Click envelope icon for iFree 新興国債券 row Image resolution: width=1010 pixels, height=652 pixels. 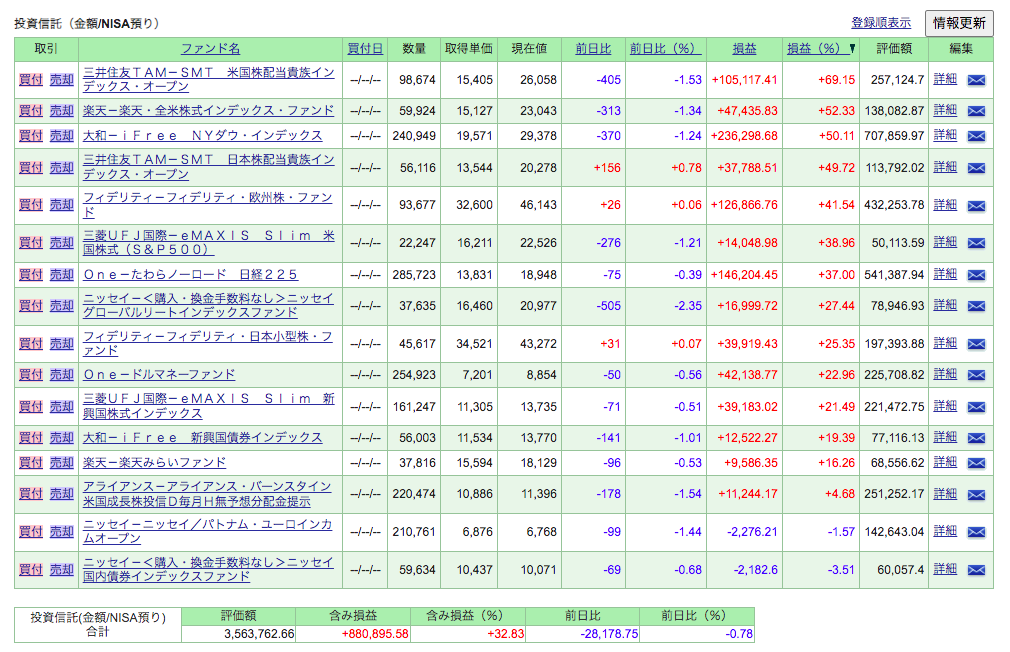[x=977, y=438]
